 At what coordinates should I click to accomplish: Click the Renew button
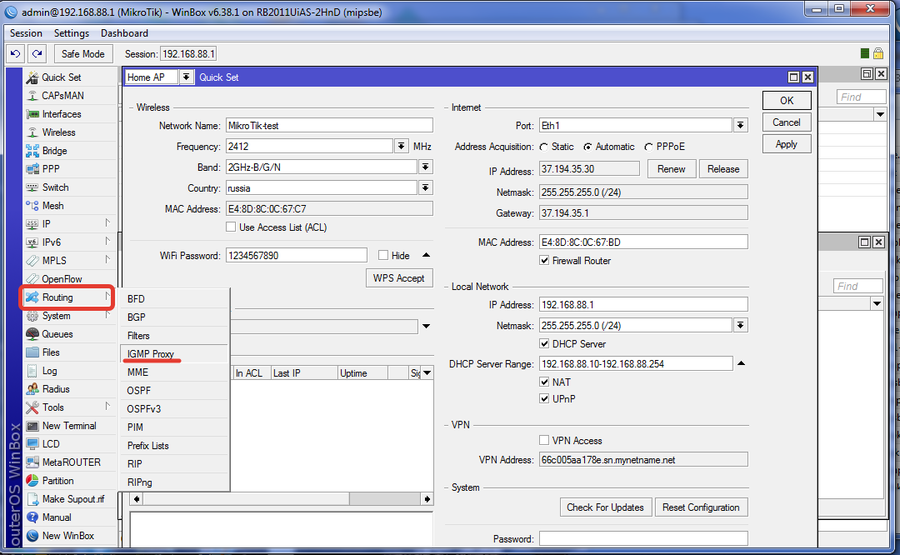(672, 169)
